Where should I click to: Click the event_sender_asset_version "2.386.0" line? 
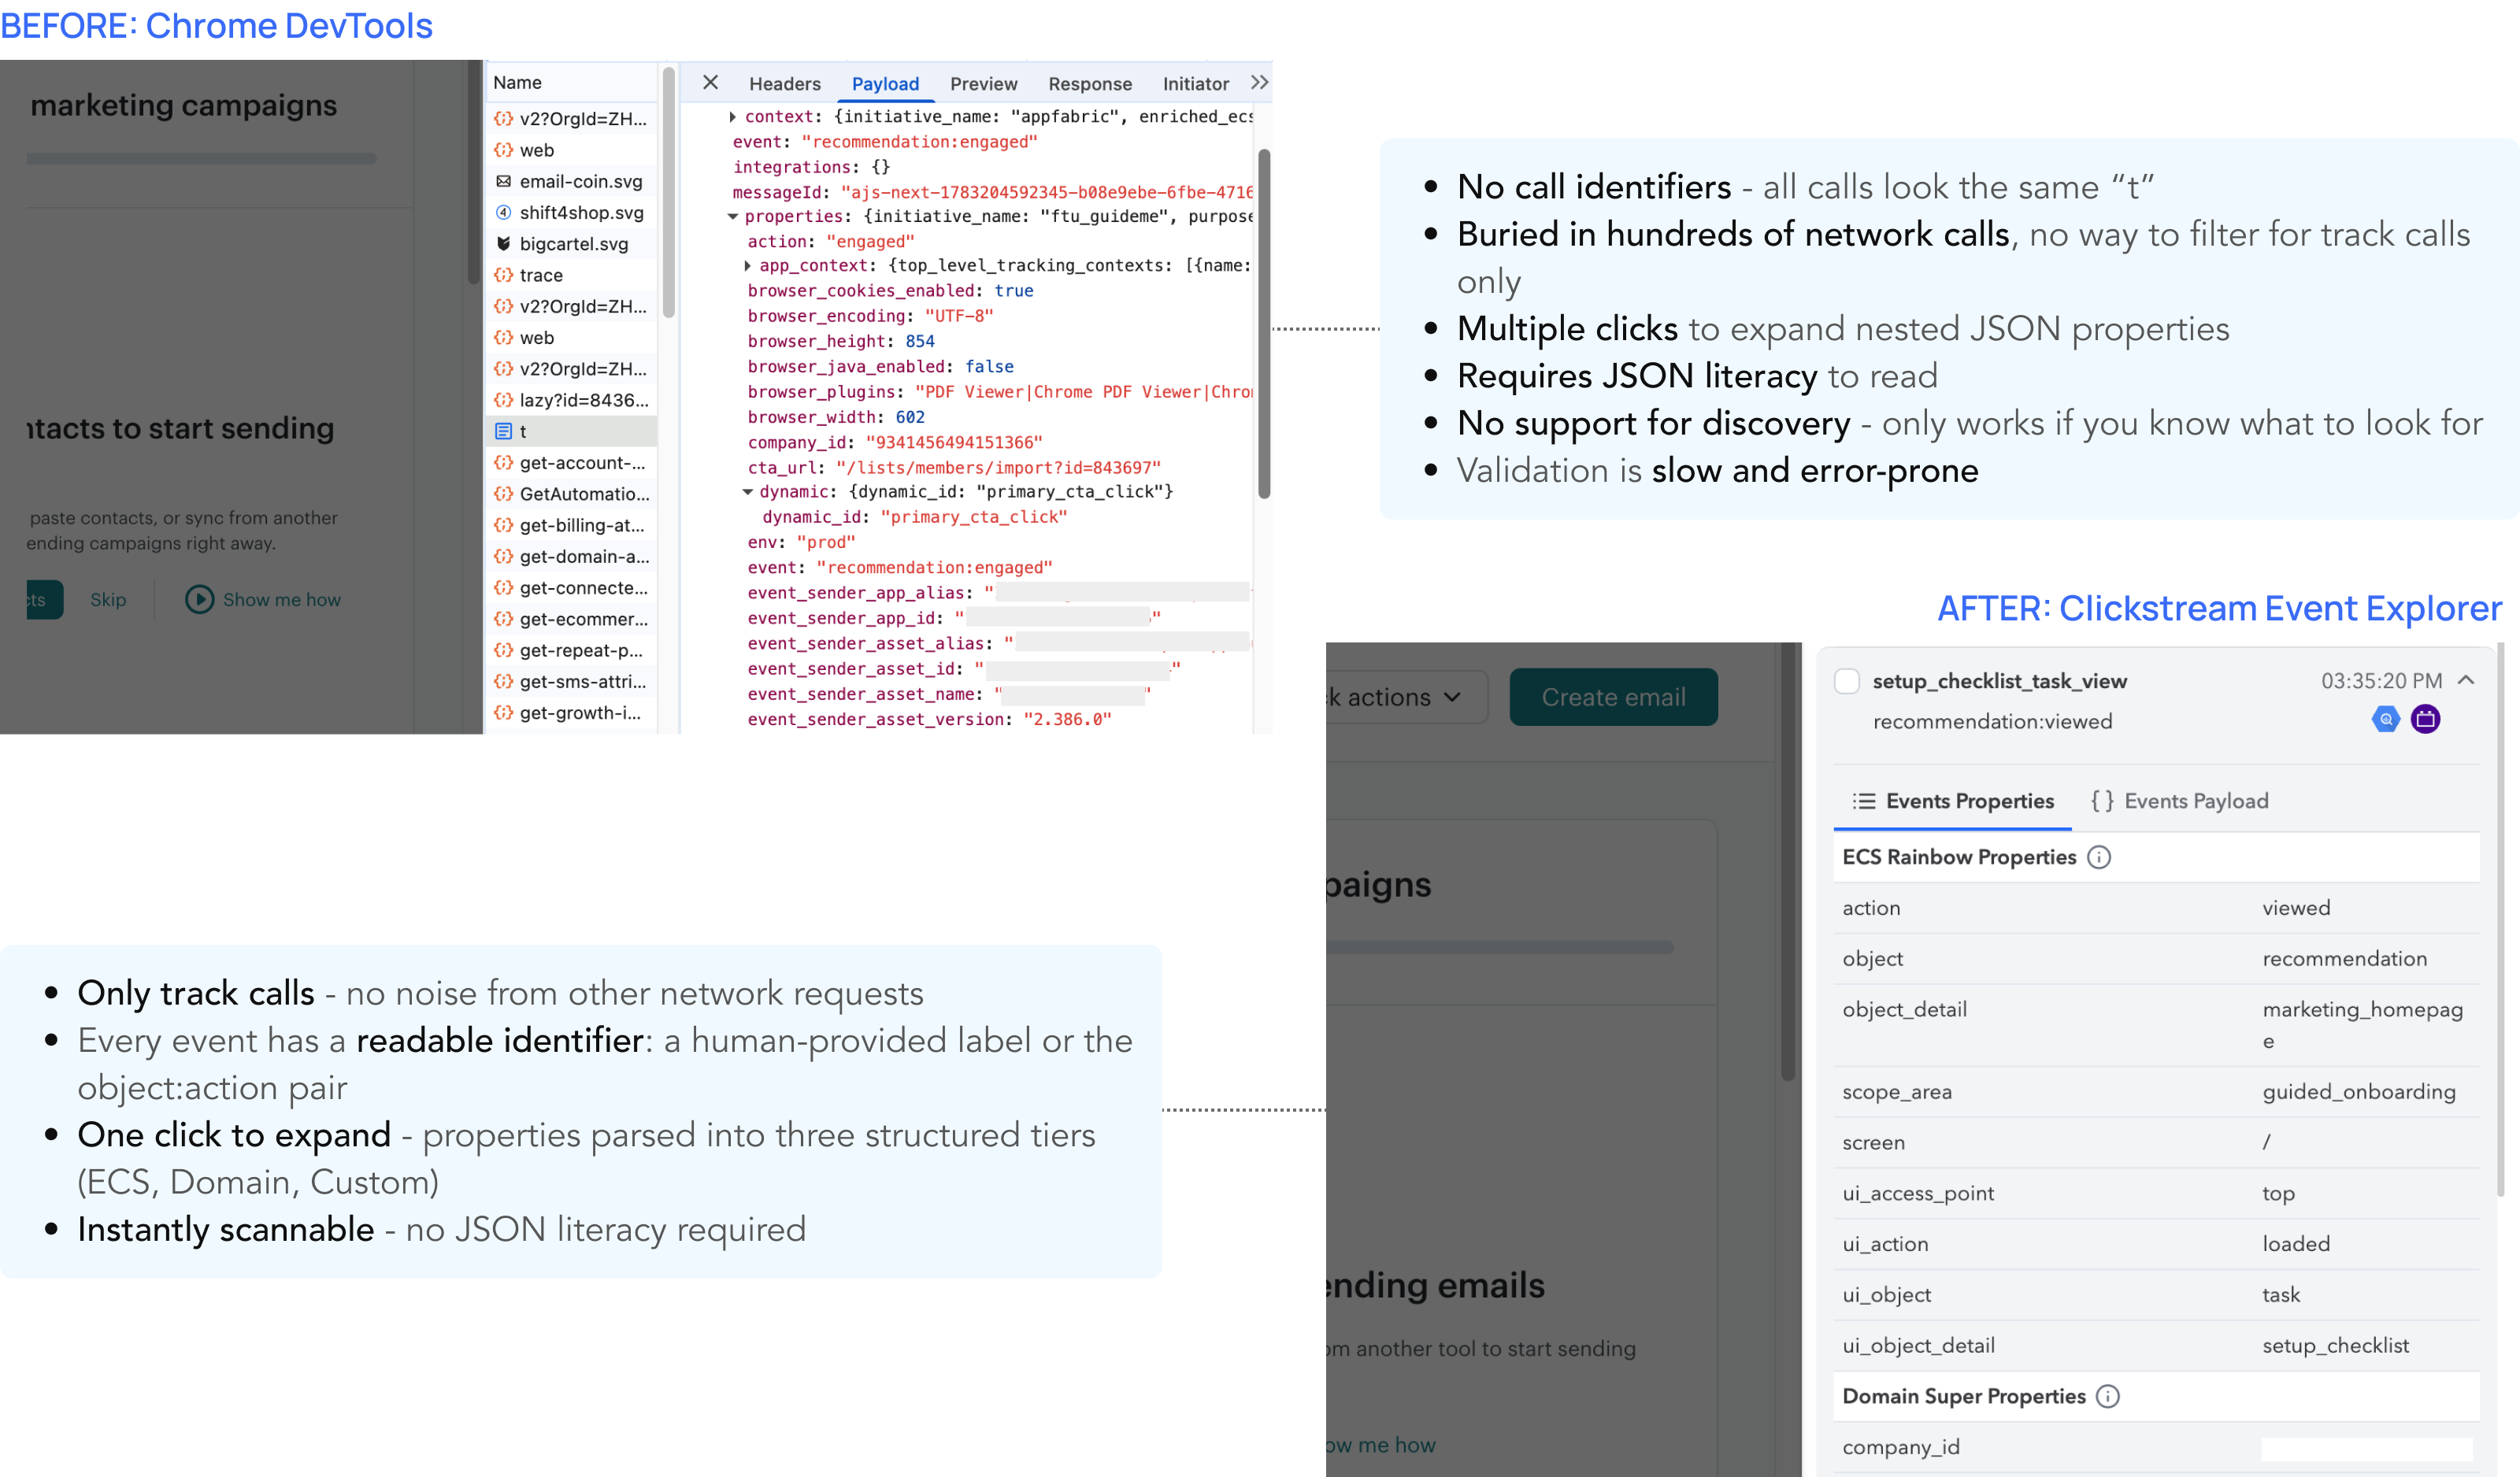[x=929, y=720]
